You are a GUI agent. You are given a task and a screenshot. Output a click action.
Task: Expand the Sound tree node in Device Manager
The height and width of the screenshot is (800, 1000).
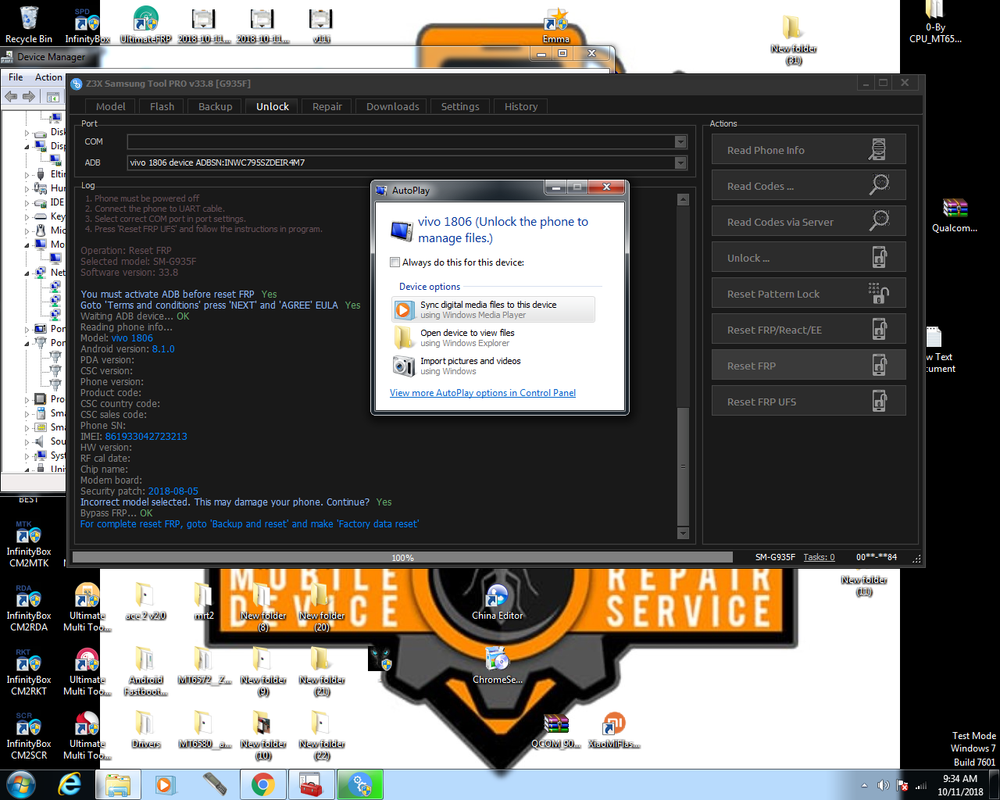click(x=27, y=441)
